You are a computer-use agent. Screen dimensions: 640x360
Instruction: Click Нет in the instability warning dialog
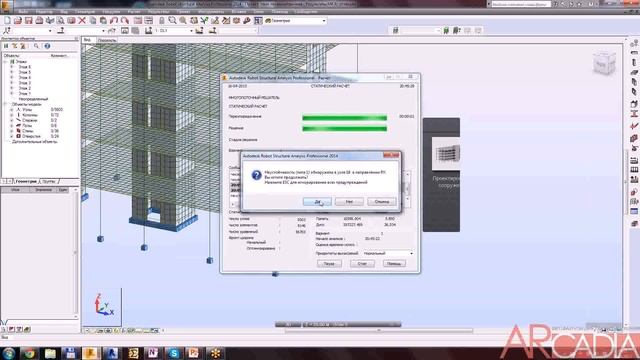click(349, 202)
